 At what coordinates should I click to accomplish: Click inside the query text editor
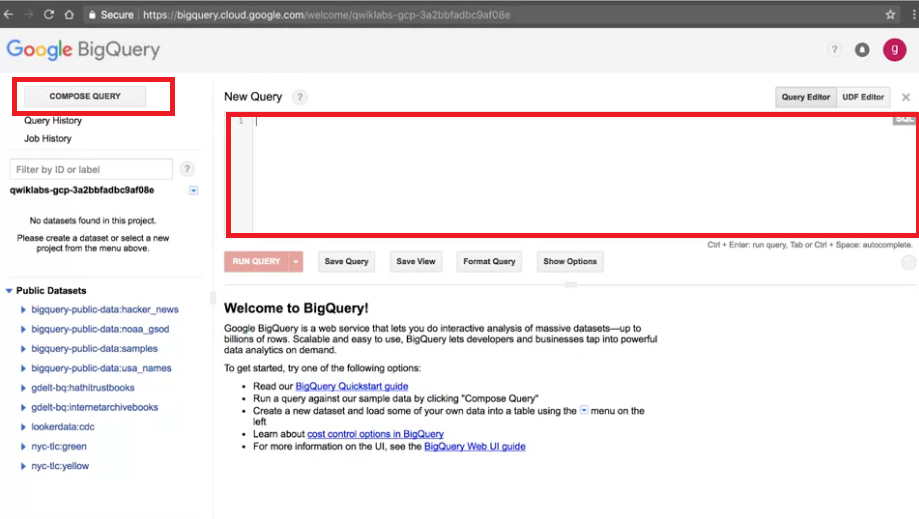pyautogui.click(x=572, y=175)
